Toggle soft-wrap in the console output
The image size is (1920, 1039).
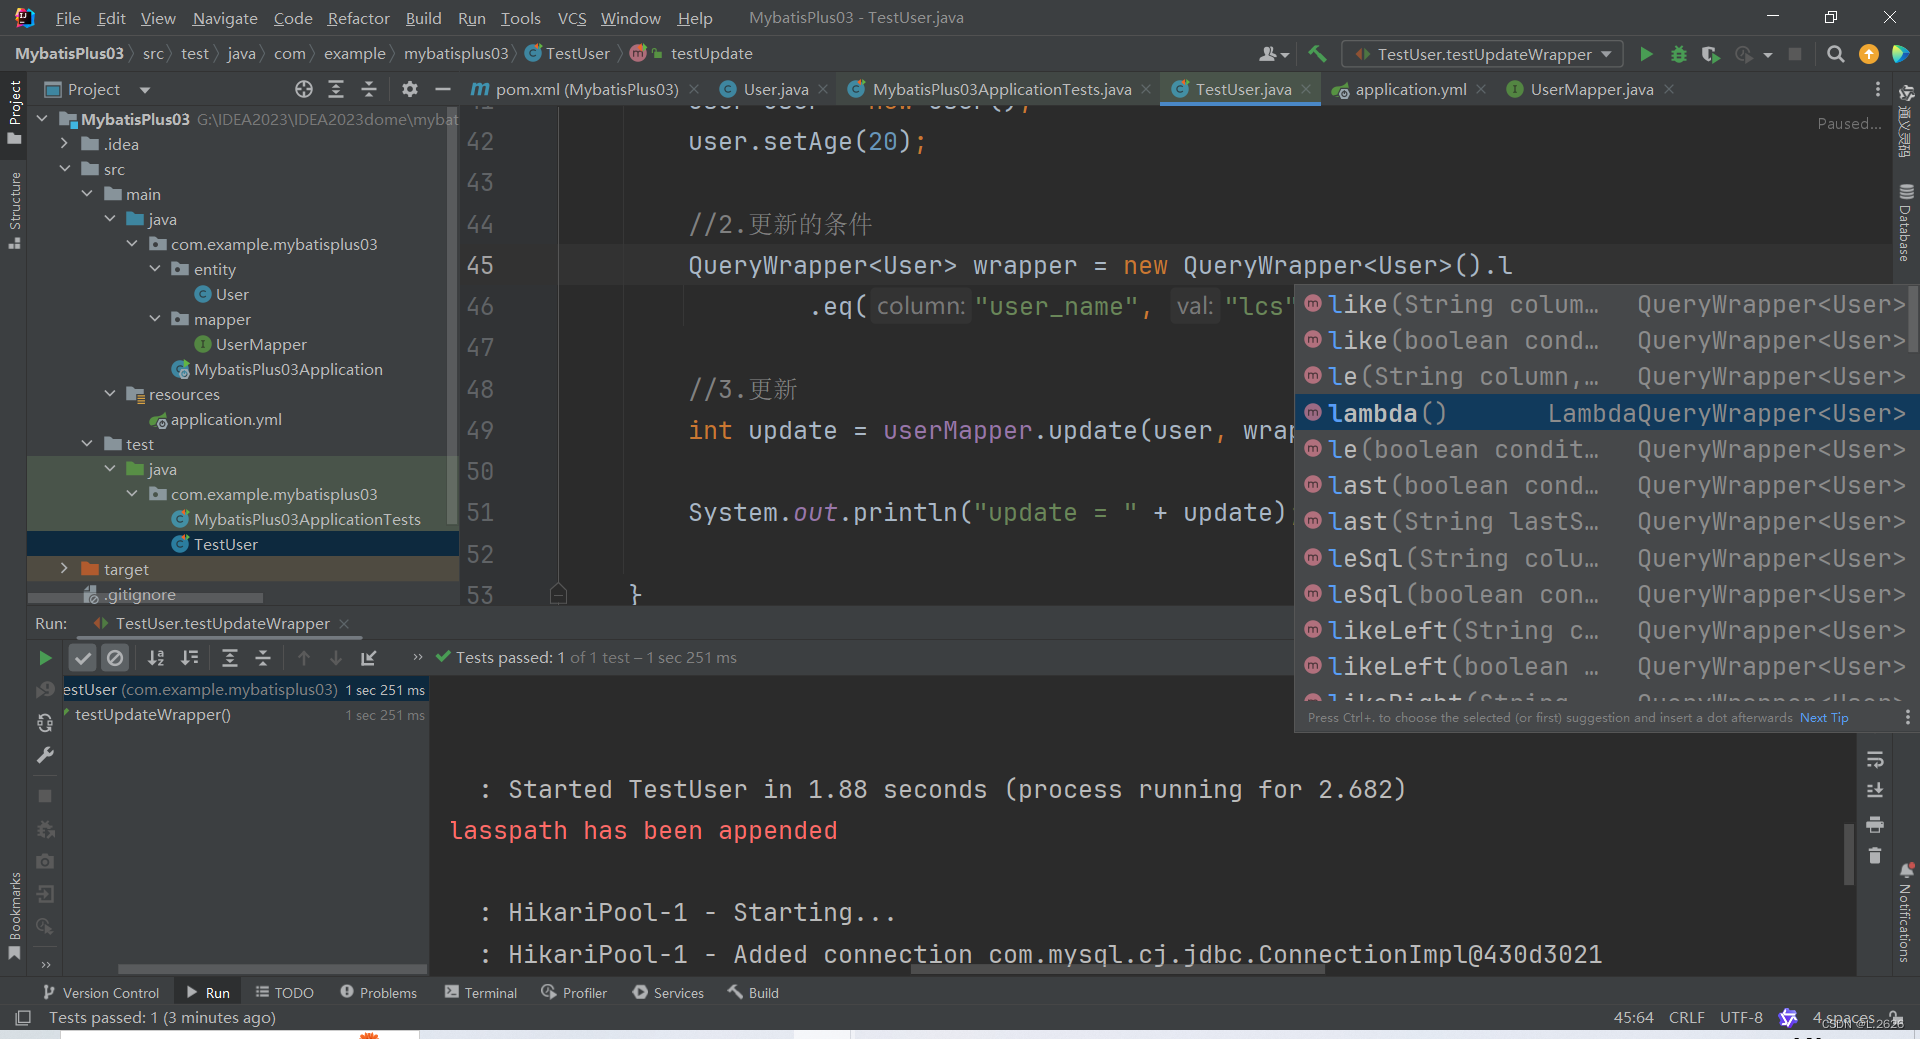pyautogui.click(x=1875, y=759)
